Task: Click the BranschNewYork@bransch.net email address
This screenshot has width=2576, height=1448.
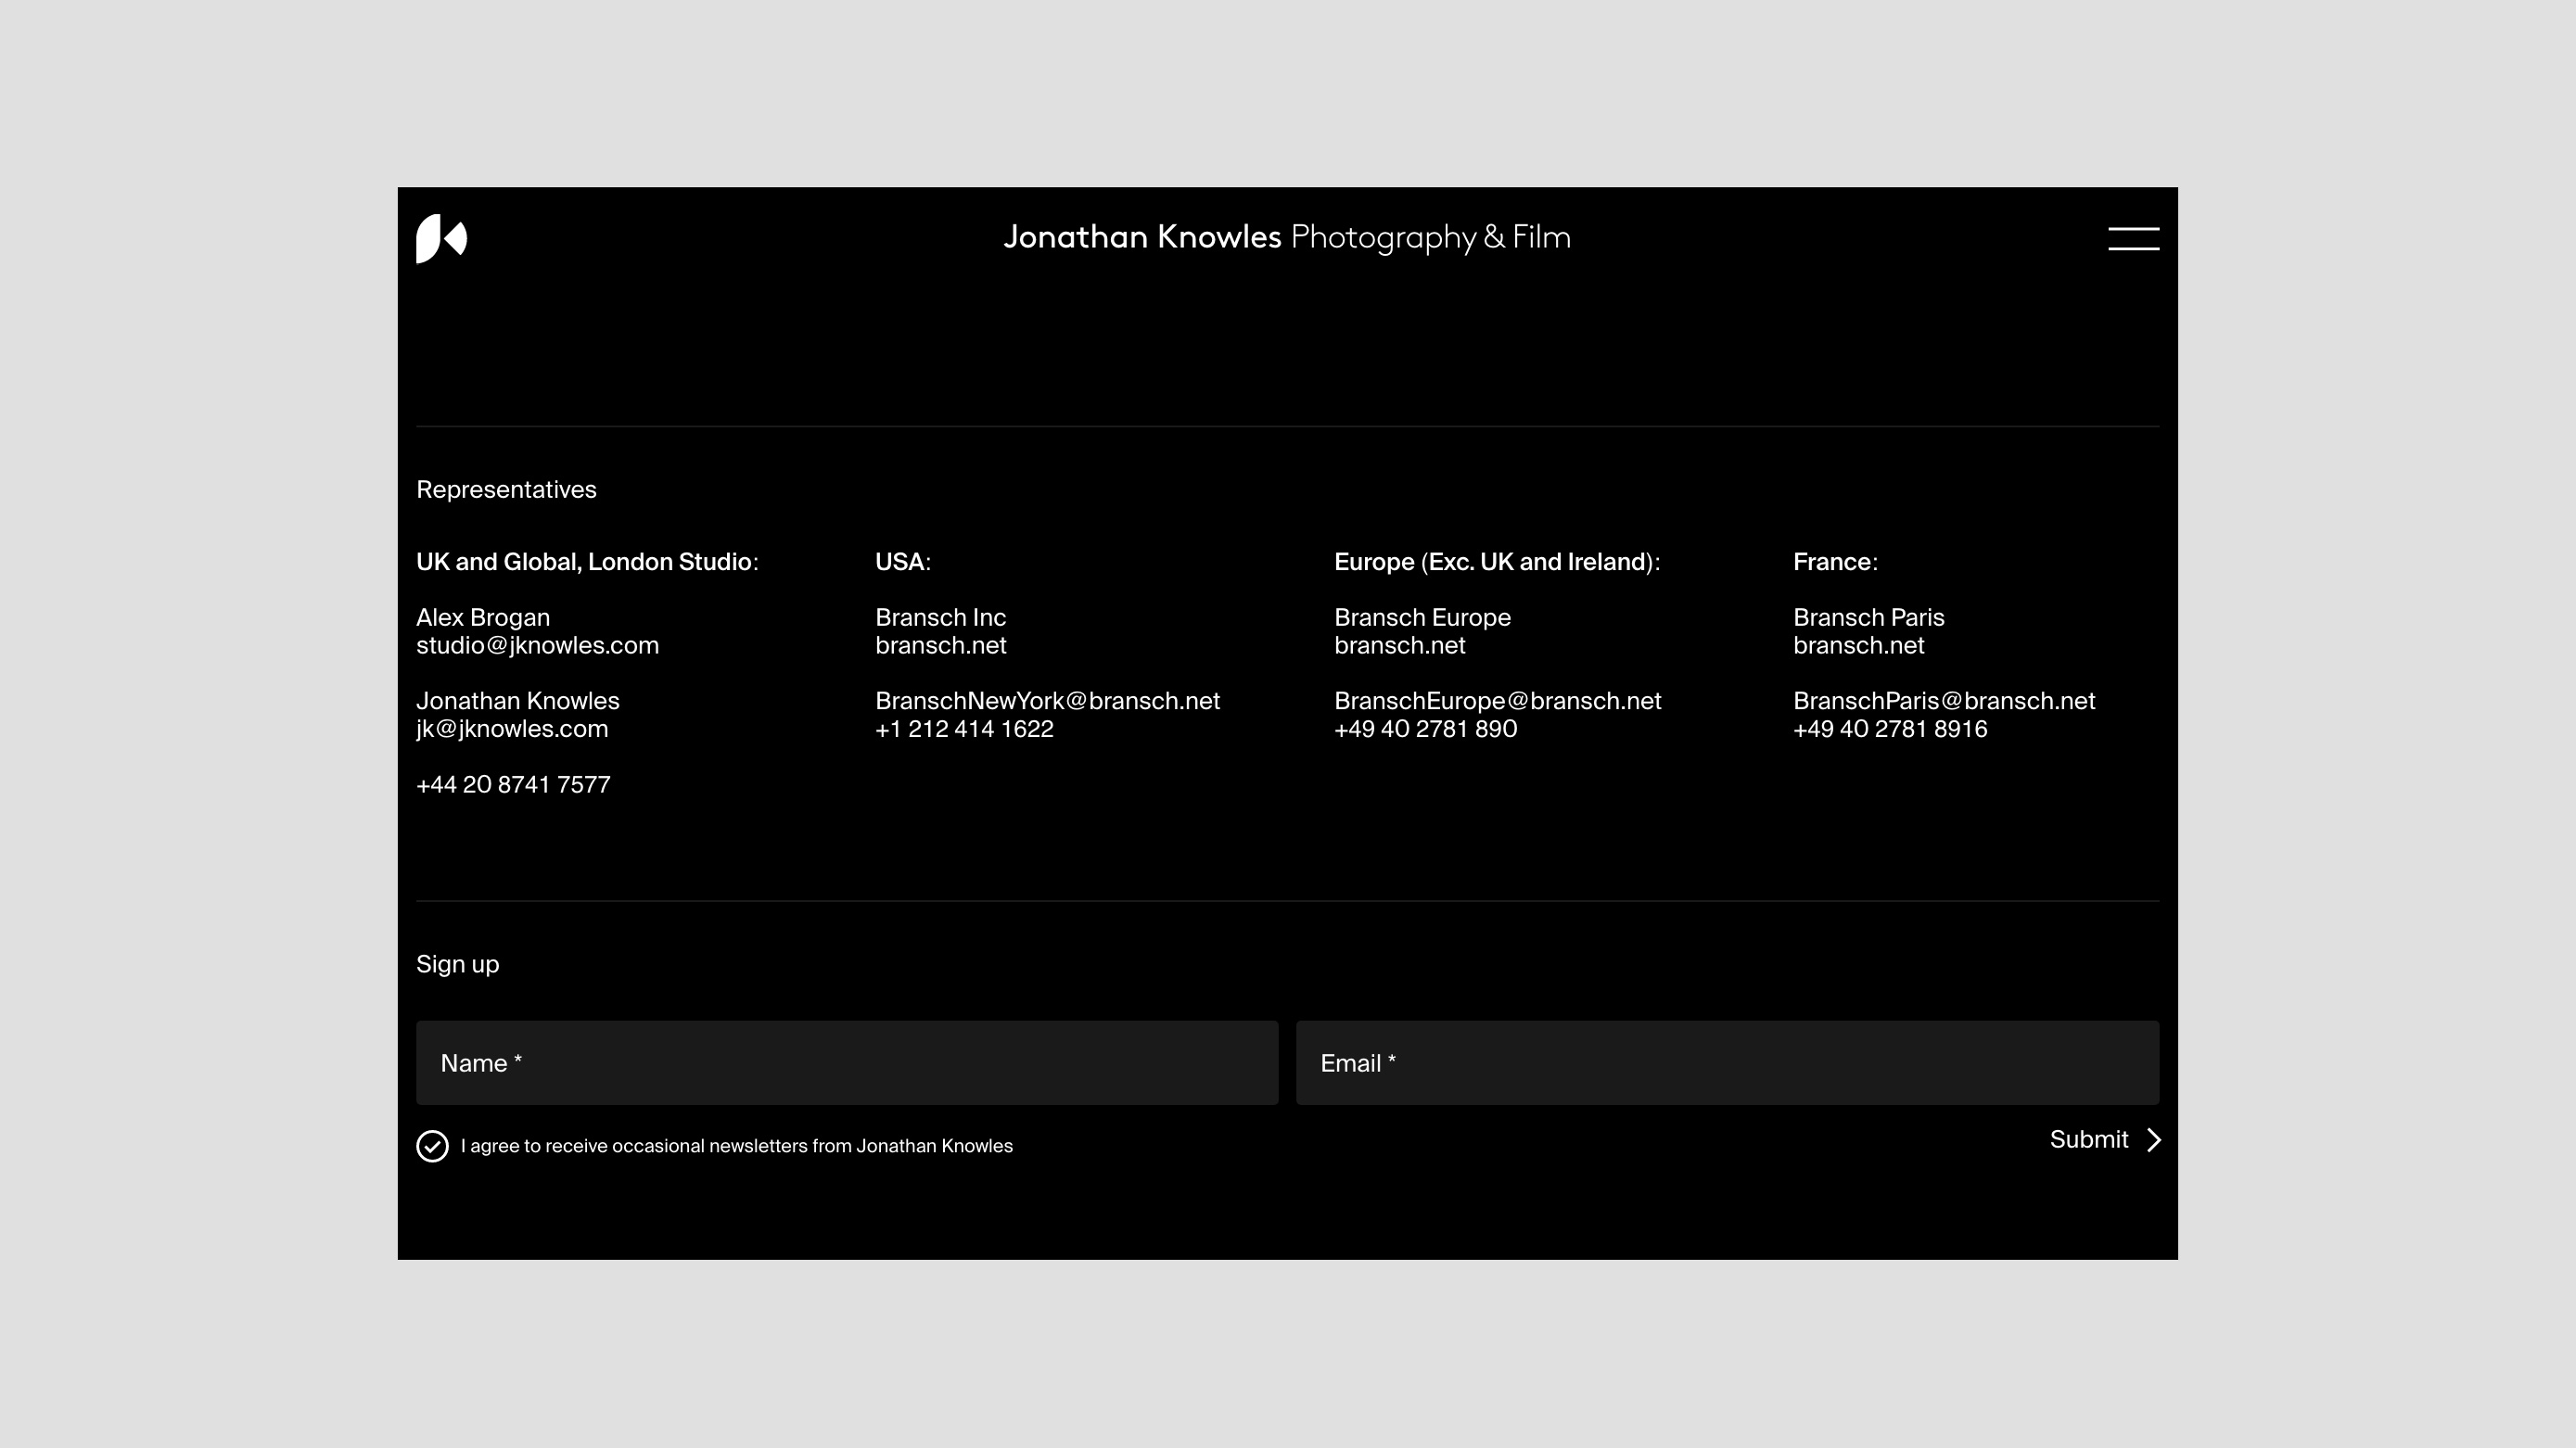Action: point(1048,700)
